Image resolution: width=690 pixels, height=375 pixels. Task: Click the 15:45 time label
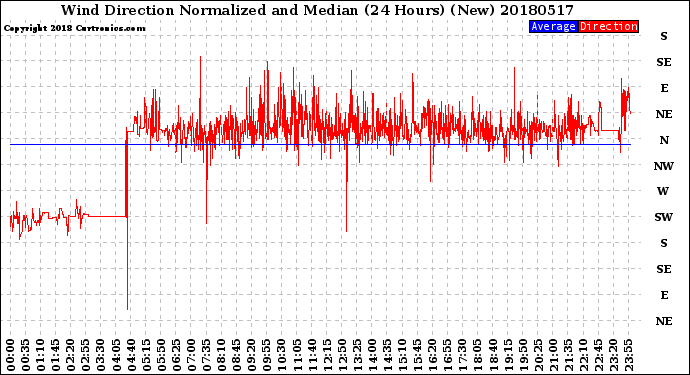click(x=418, y=355)
